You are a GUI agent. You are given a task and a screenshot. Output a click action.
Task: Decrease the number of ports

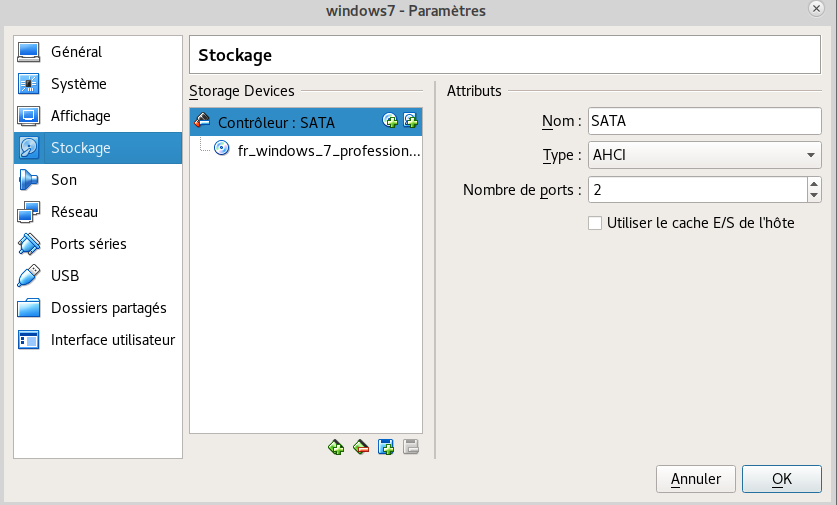point(814,195)
